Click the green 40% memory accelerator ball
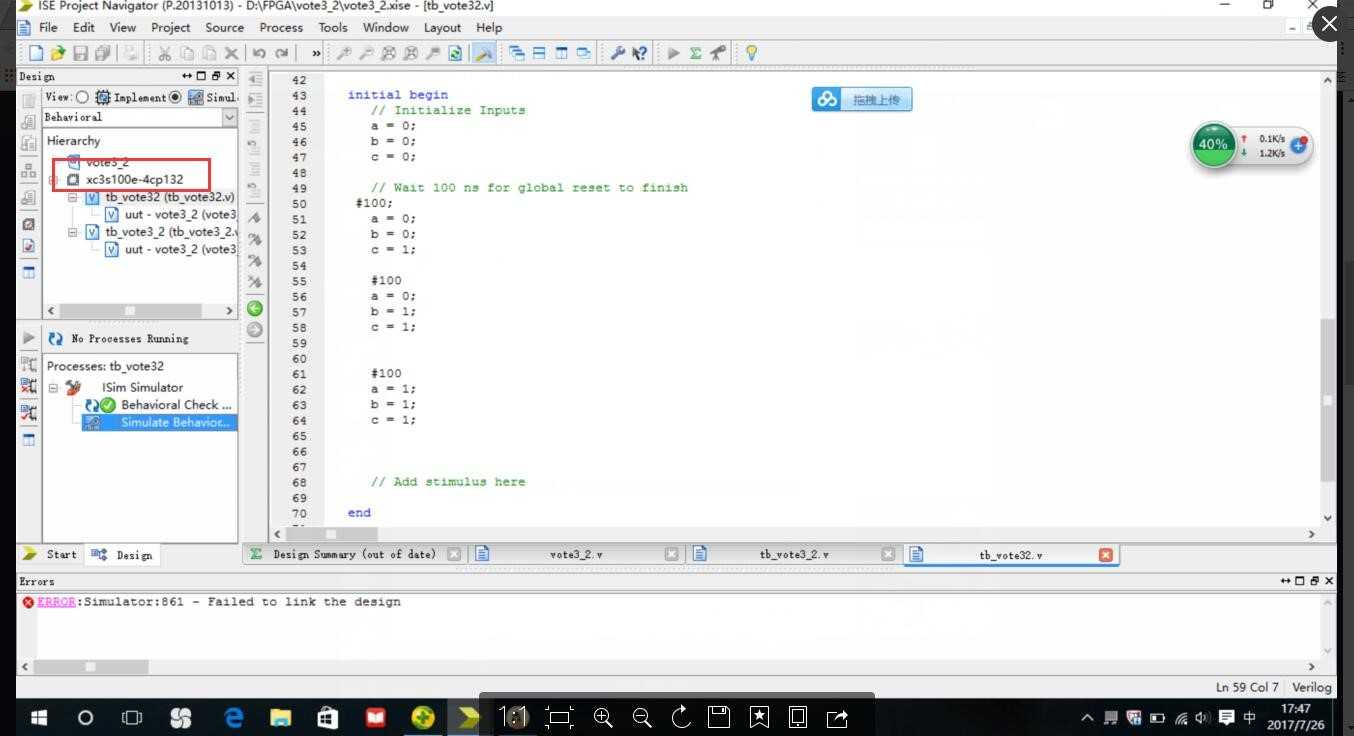 pyautogui.click(x=1213, y=144)
